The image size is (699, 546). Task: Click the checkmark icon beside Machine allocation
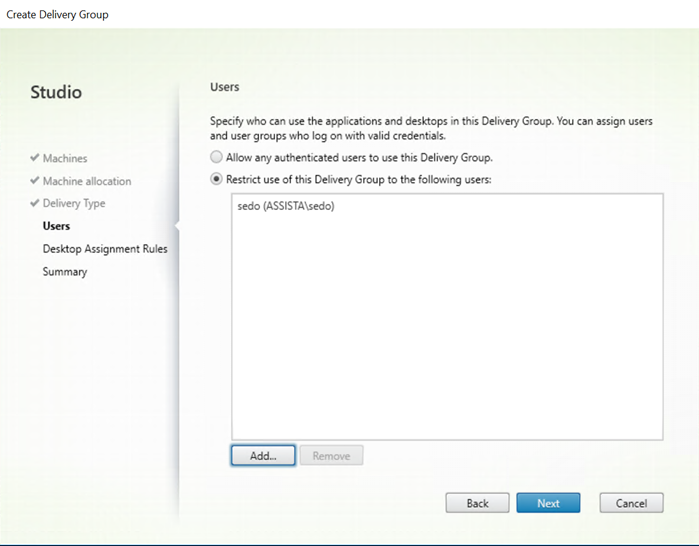click(34, 181)
